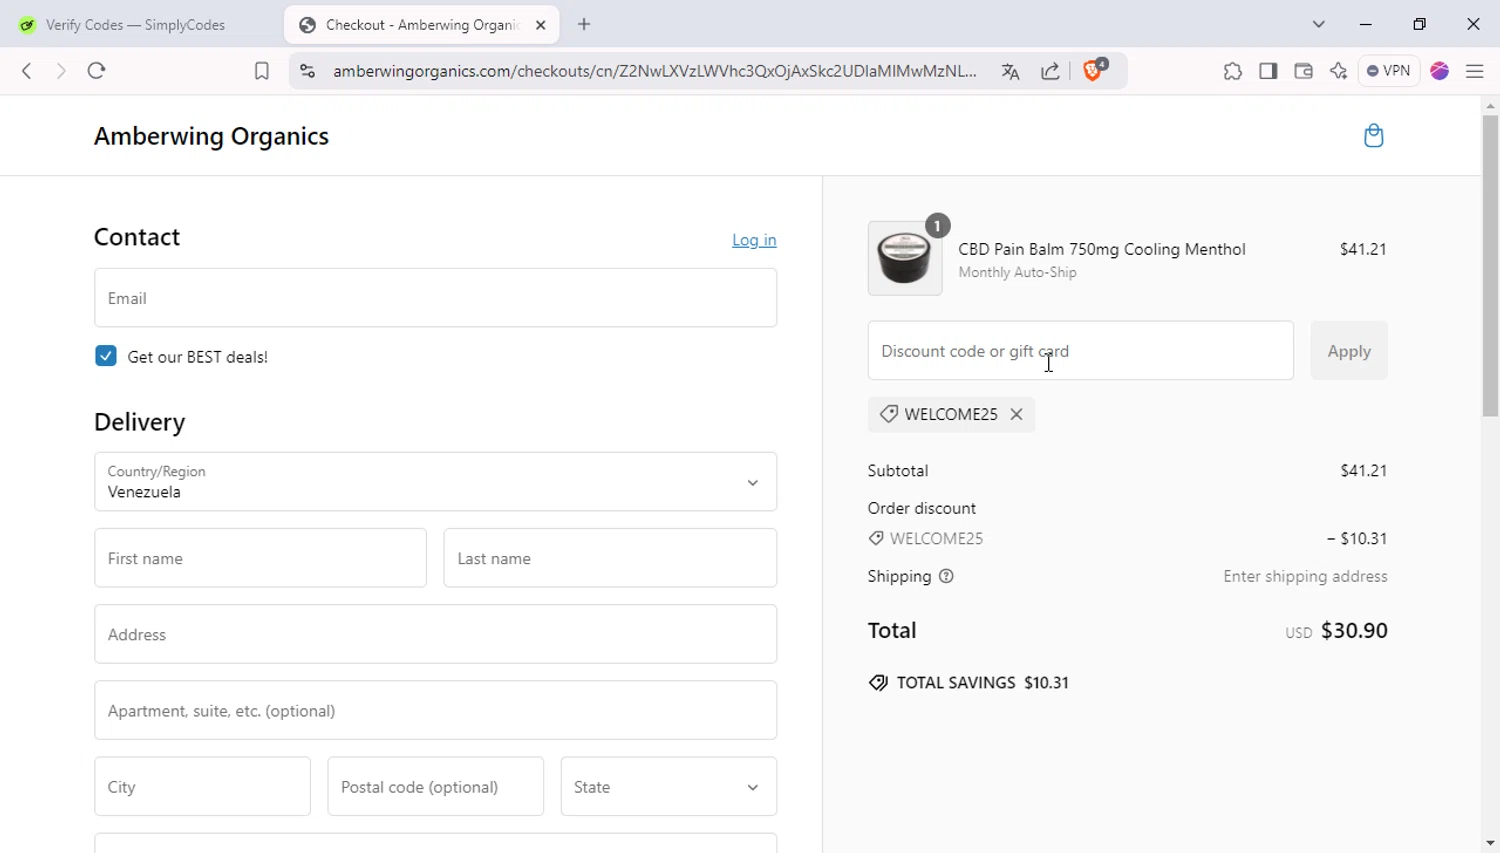Open the tab search dropdown

(x=1319, y=25)
